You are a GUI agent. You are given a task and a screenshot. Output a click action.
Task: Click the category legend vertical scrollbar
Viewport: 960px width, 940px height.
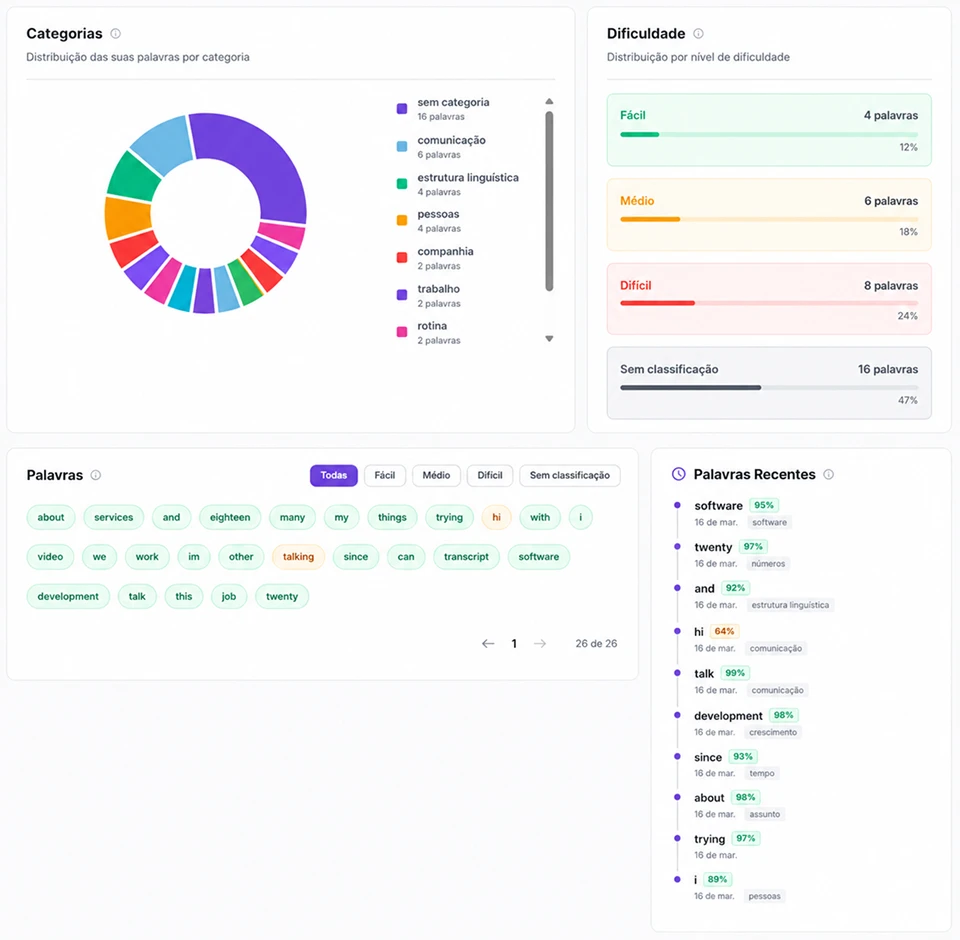pyautogui.click(x=549, y=201)
